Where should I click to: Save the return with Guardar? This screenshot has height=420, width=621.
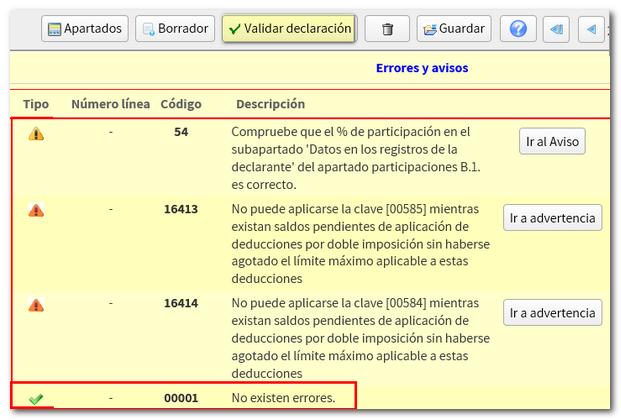(453, 29)
